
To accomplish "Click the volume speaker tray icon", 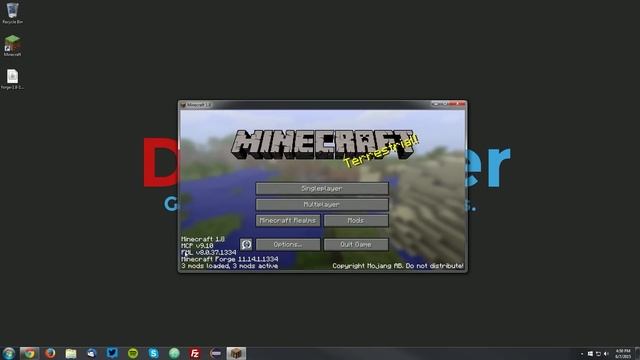I will pos(607,353).
